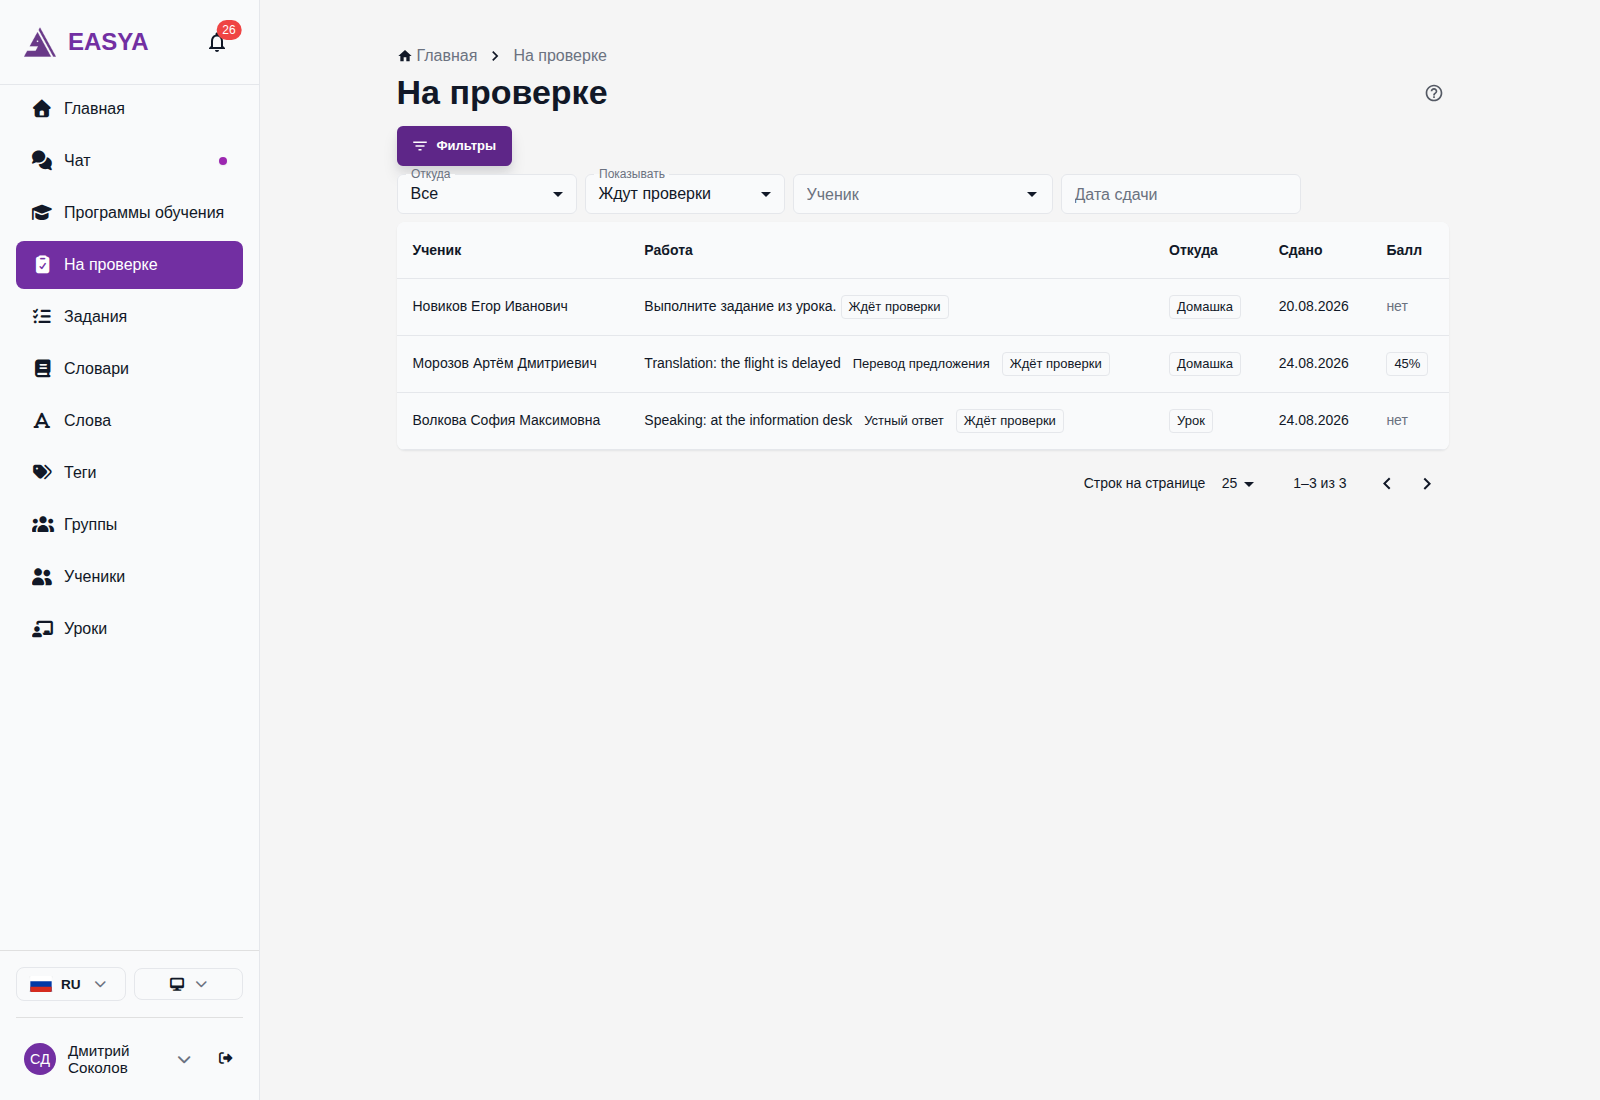Click the Чат speech-bubble icon in sidebar
The width and height of the screenshot is (1600, 1100).
point(42,161)
